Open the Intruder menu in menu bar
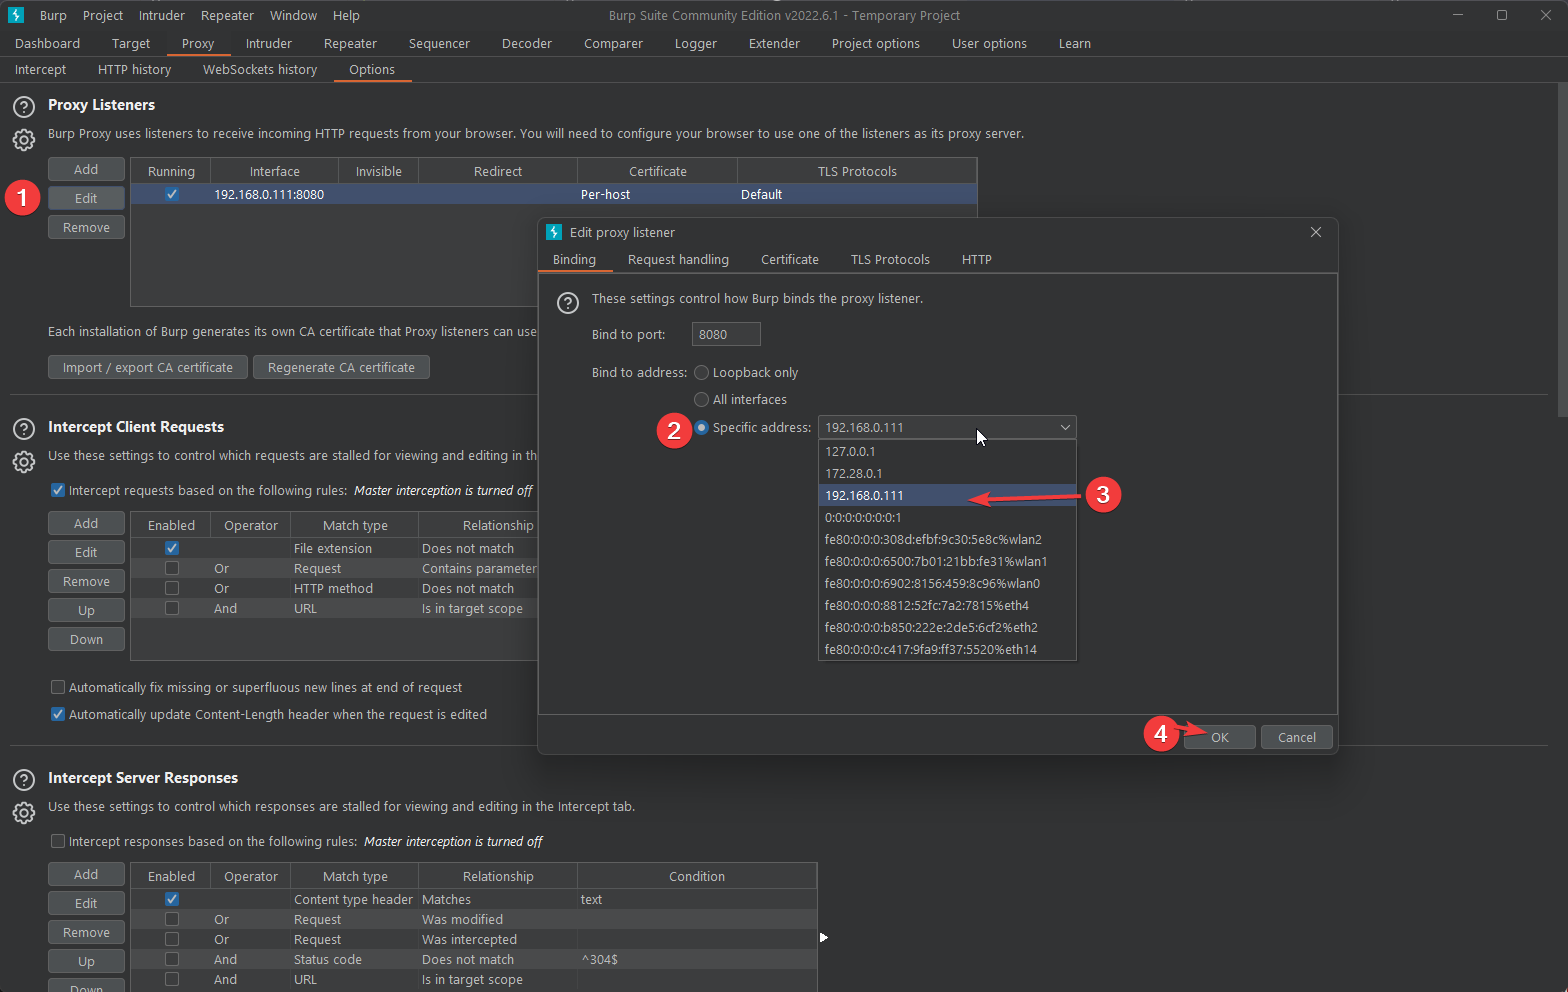This screenshot has width=1568, height=992. pos(162,15)
